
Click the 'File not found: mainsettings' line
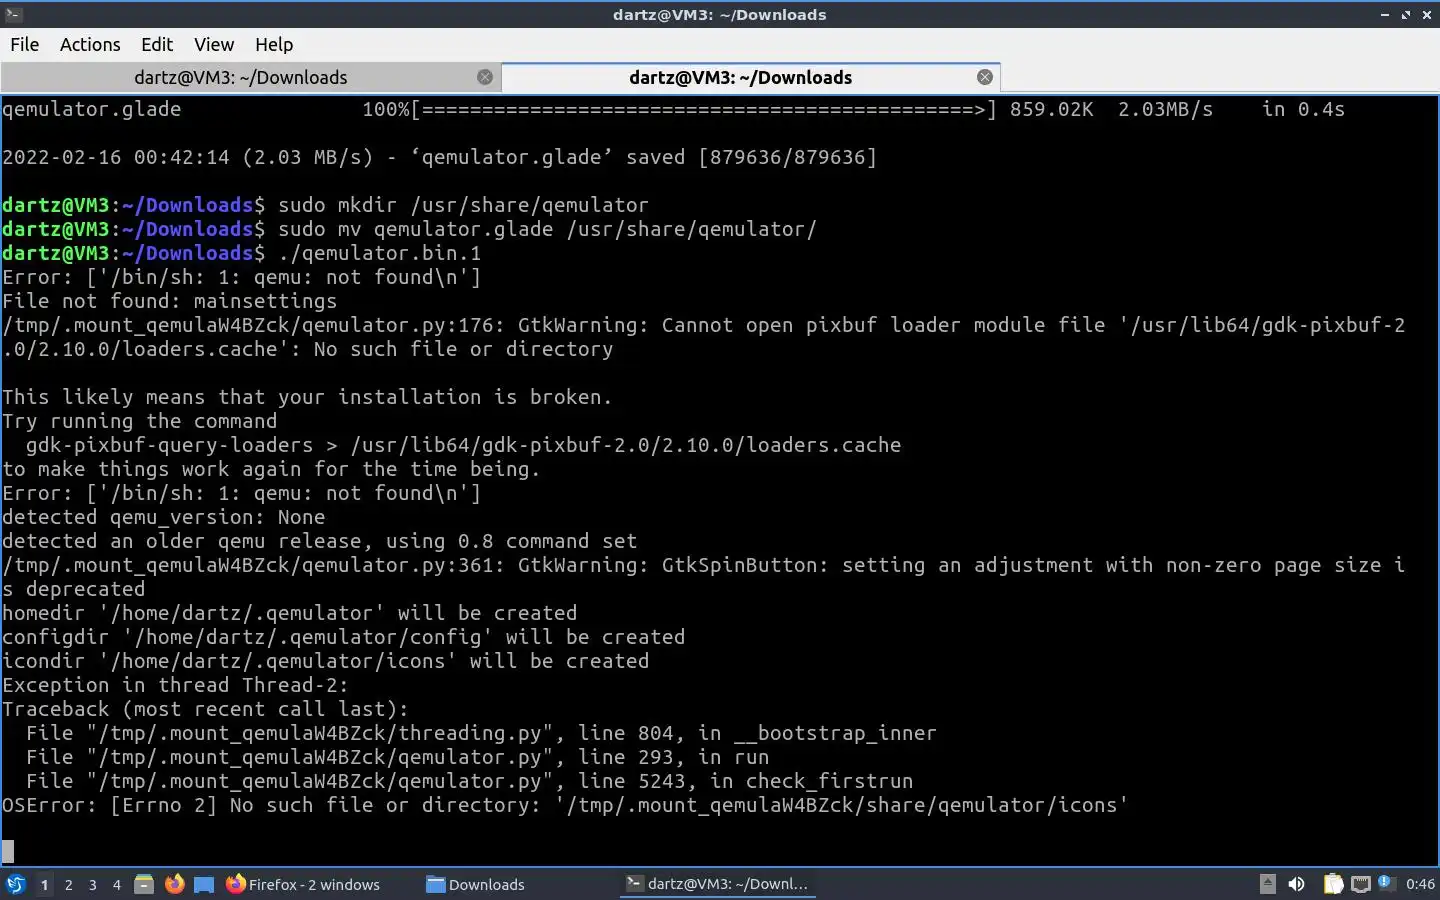(x=170, y=301)
